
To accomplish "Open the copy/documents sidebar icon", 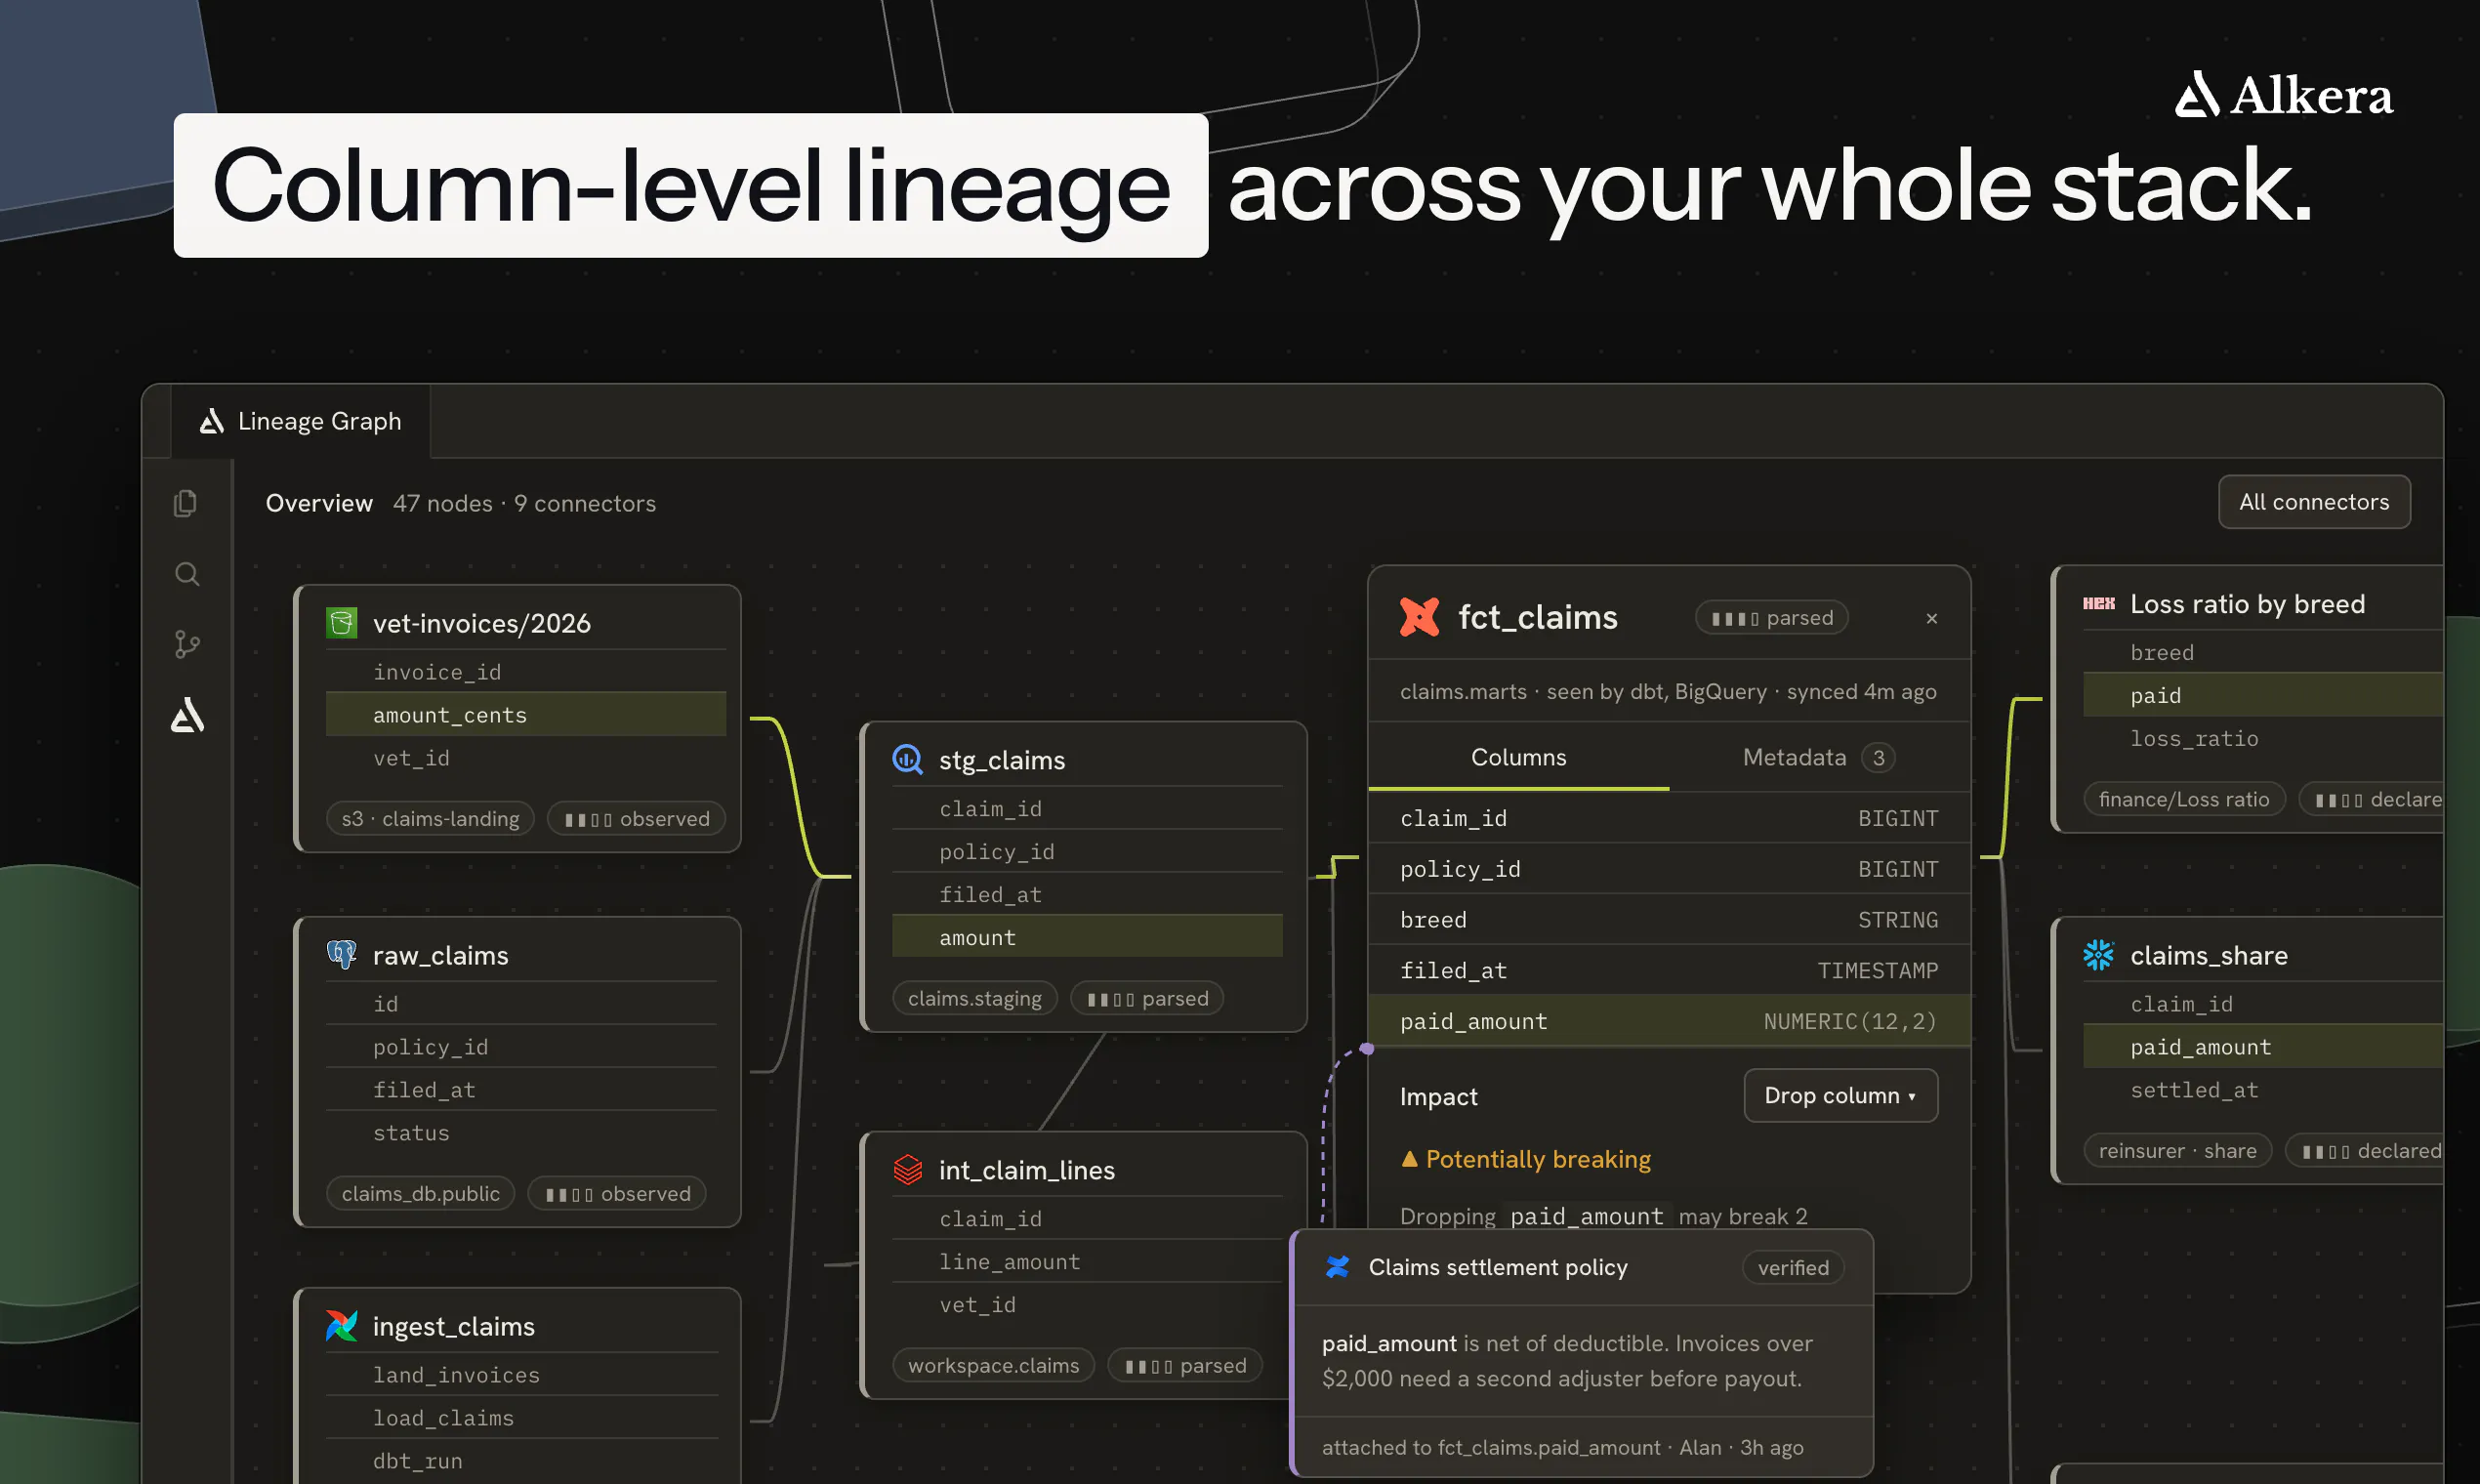I will 186,503.
